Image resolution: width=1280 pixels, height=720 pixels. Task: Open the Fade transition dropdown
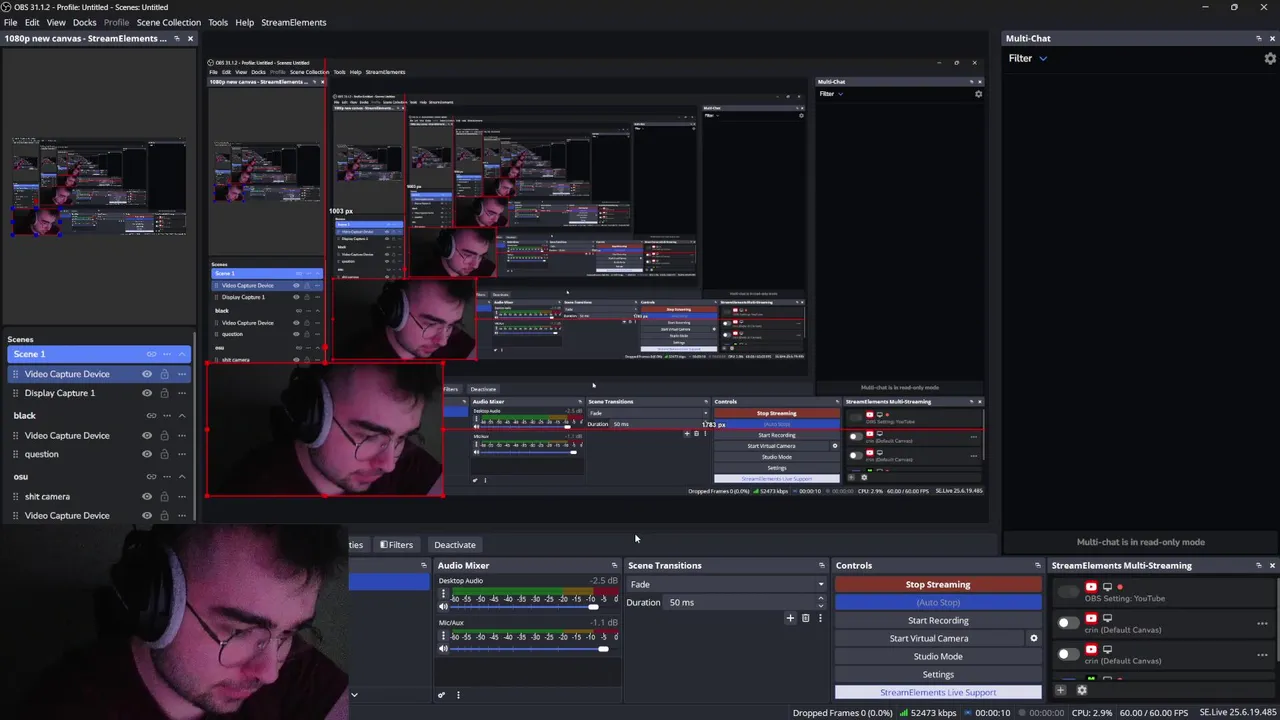pos(727,584)
